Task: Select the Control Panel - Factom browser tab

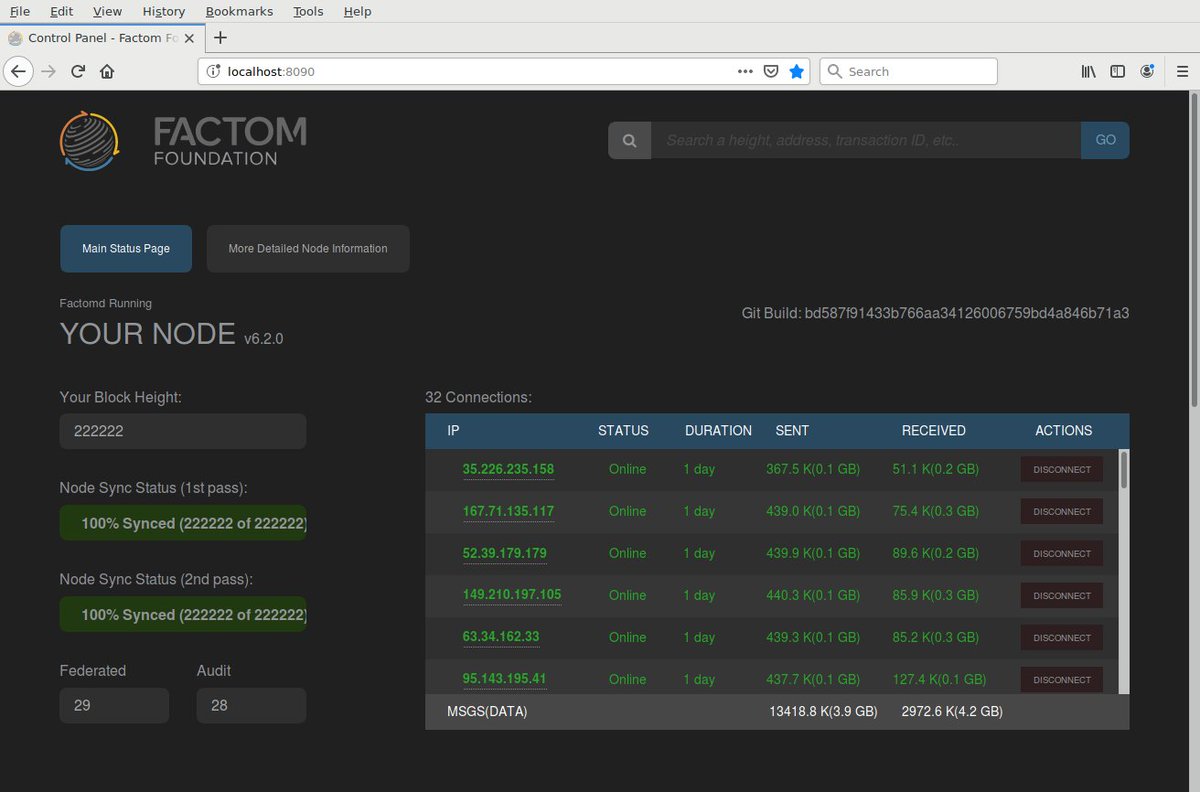Action: pyautogui.click(x=103, y=38)
